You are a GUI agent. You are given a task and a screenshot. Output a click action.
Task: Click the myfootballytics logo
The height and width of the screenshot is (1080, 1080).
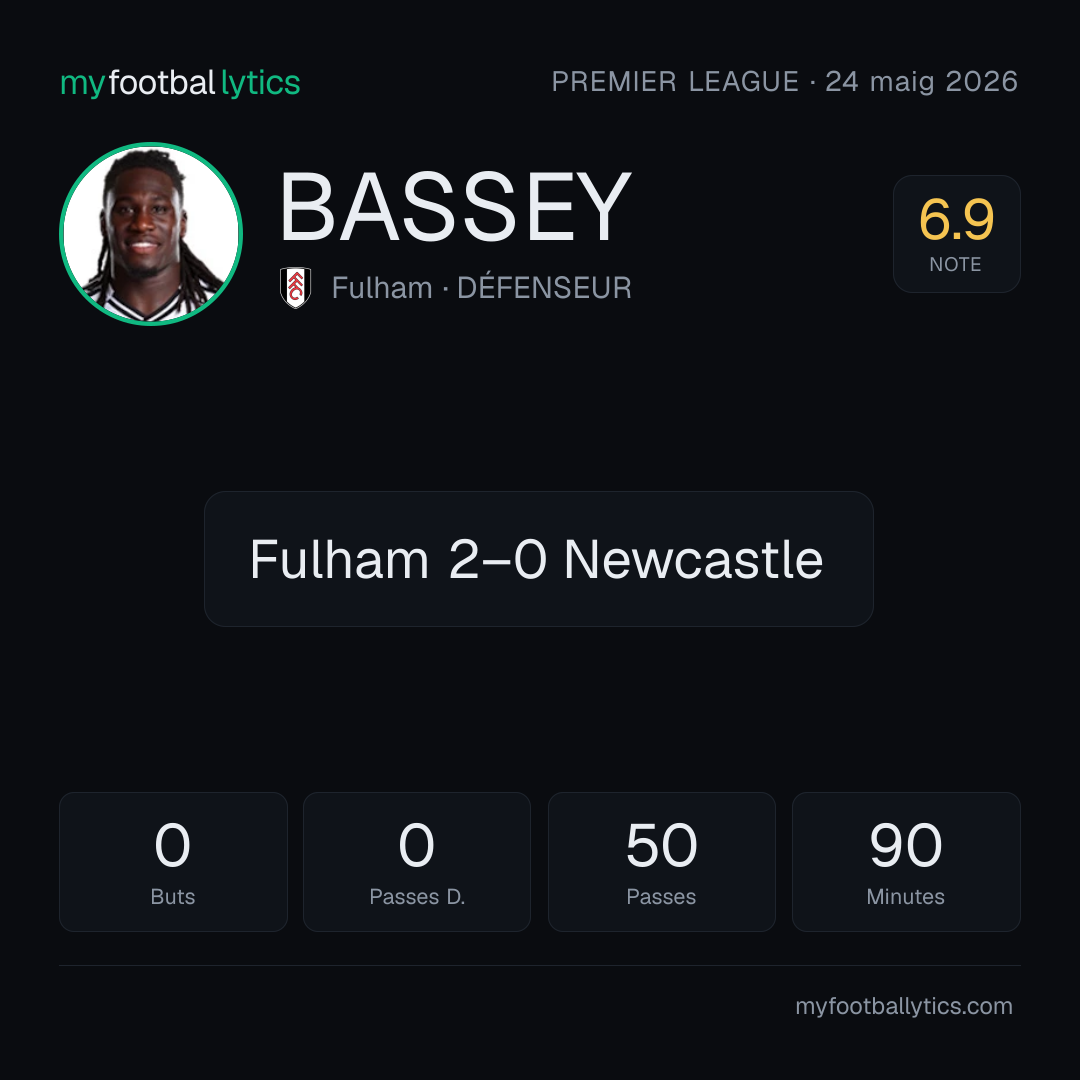[180, 83]
